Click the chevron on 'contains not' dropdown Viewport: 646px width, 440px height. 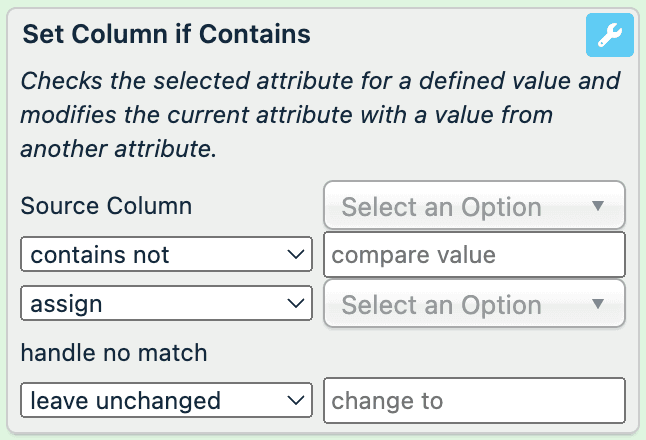coord(295,255)
